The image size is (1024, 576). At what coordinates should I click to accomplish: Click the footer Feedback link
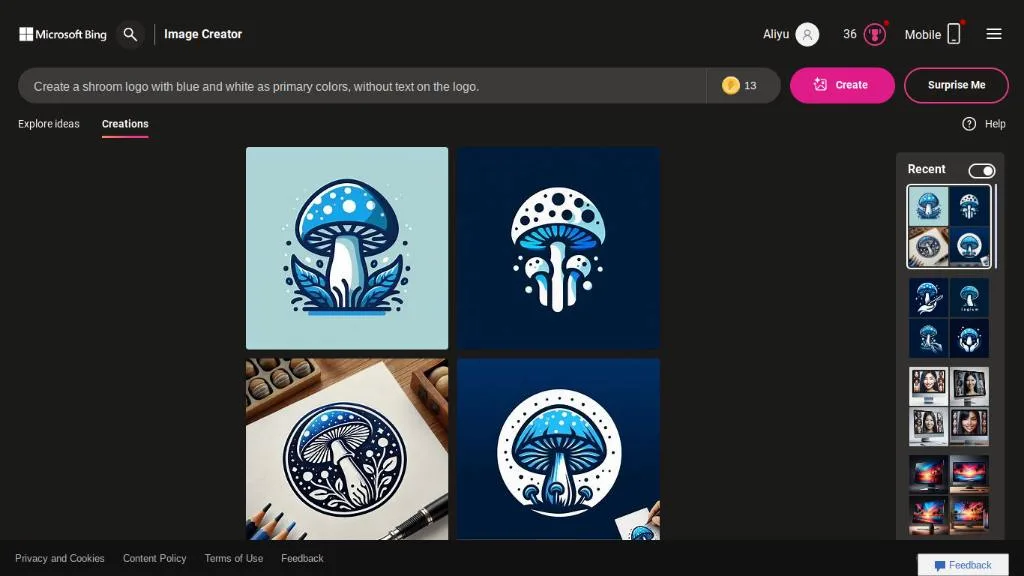(302, 558)
